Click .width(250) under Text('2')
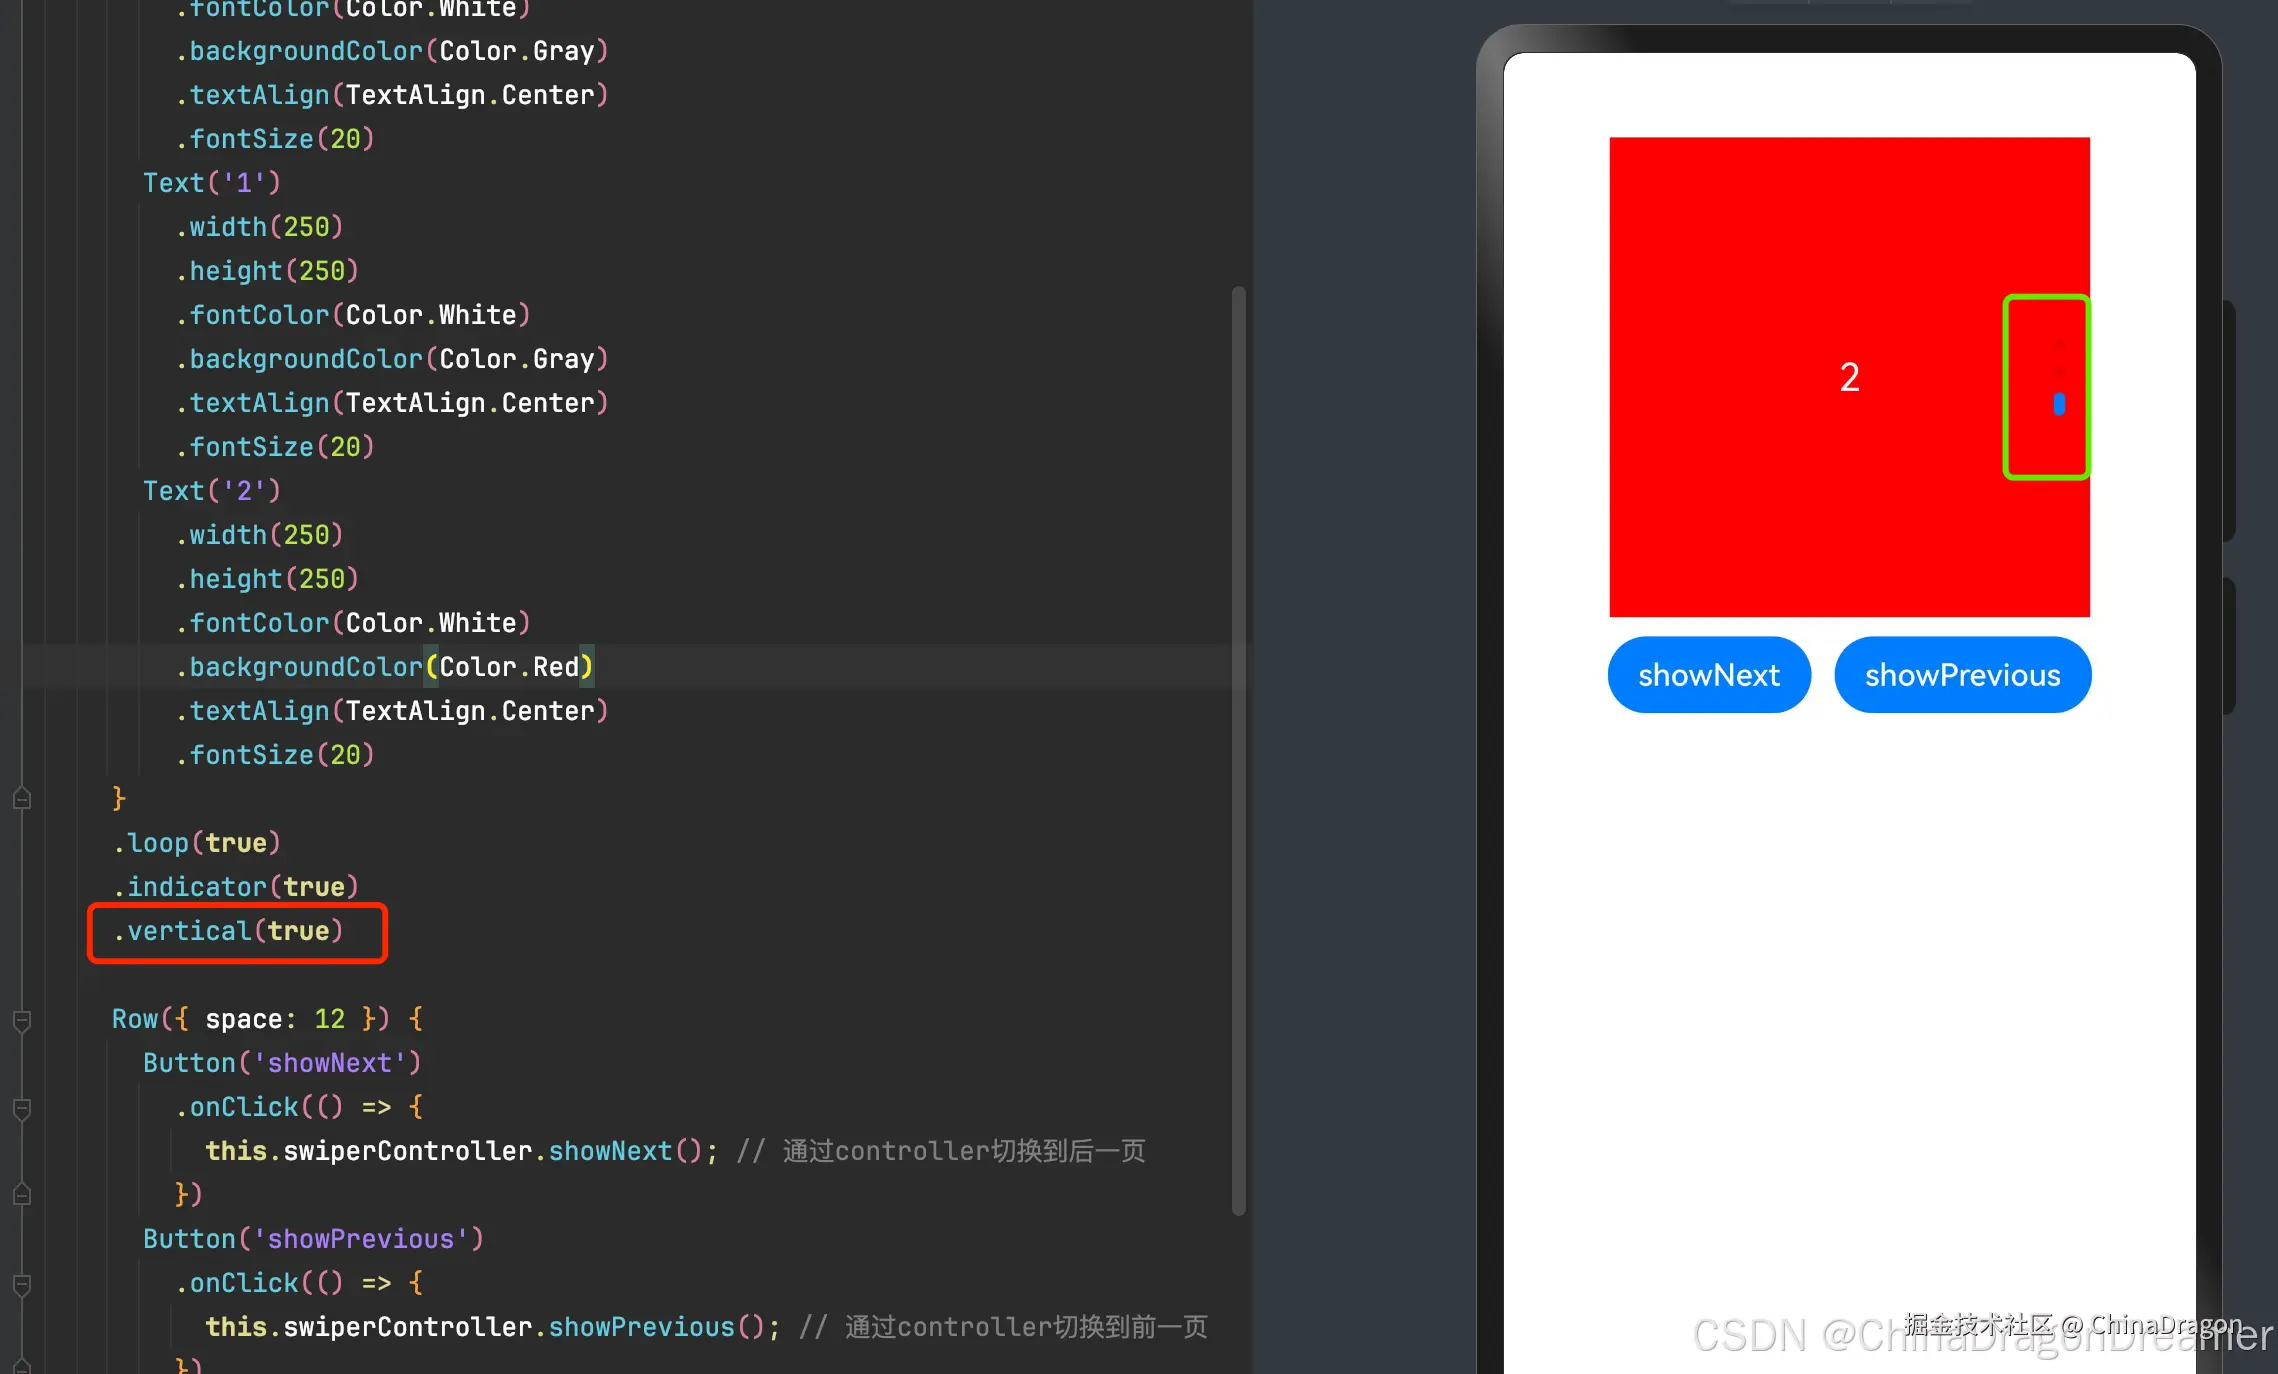The image size is (2278, 1374). pyautogui.click(x=259, y=535)
